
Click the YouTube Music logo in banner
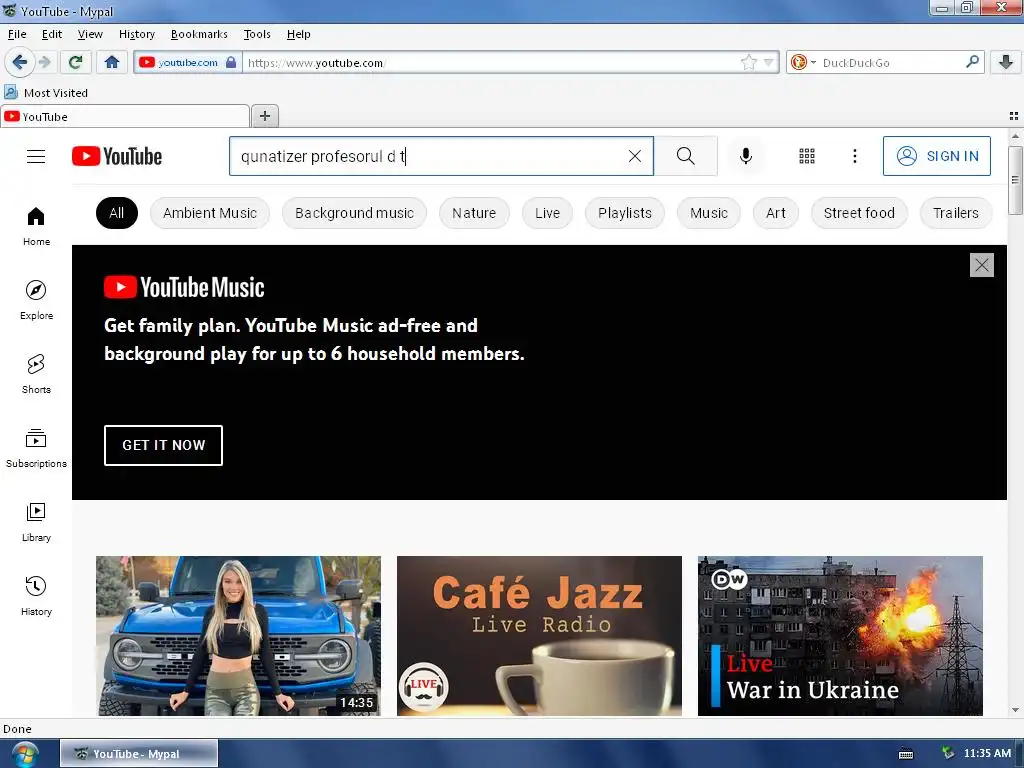[184, 287]
